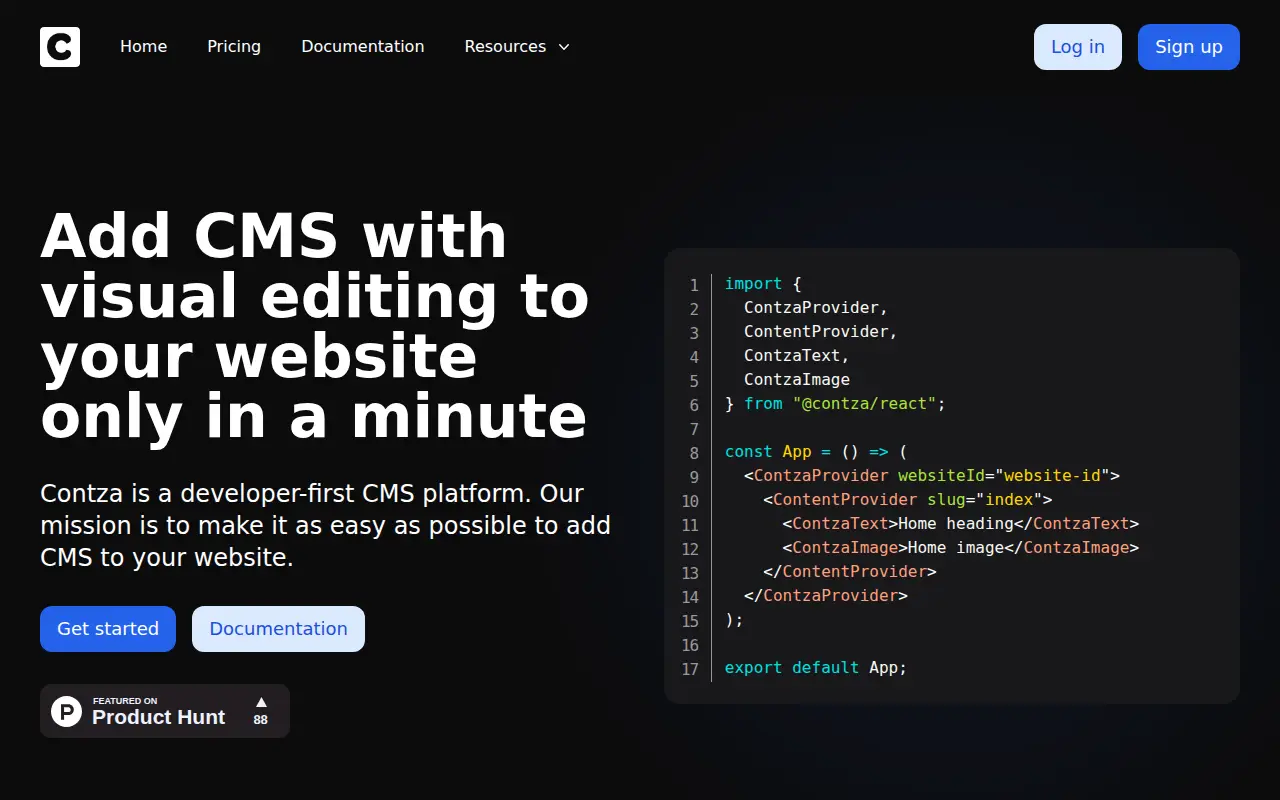Go to the Home nav item
Screen dimensions: 1280x800
point(143,47)
